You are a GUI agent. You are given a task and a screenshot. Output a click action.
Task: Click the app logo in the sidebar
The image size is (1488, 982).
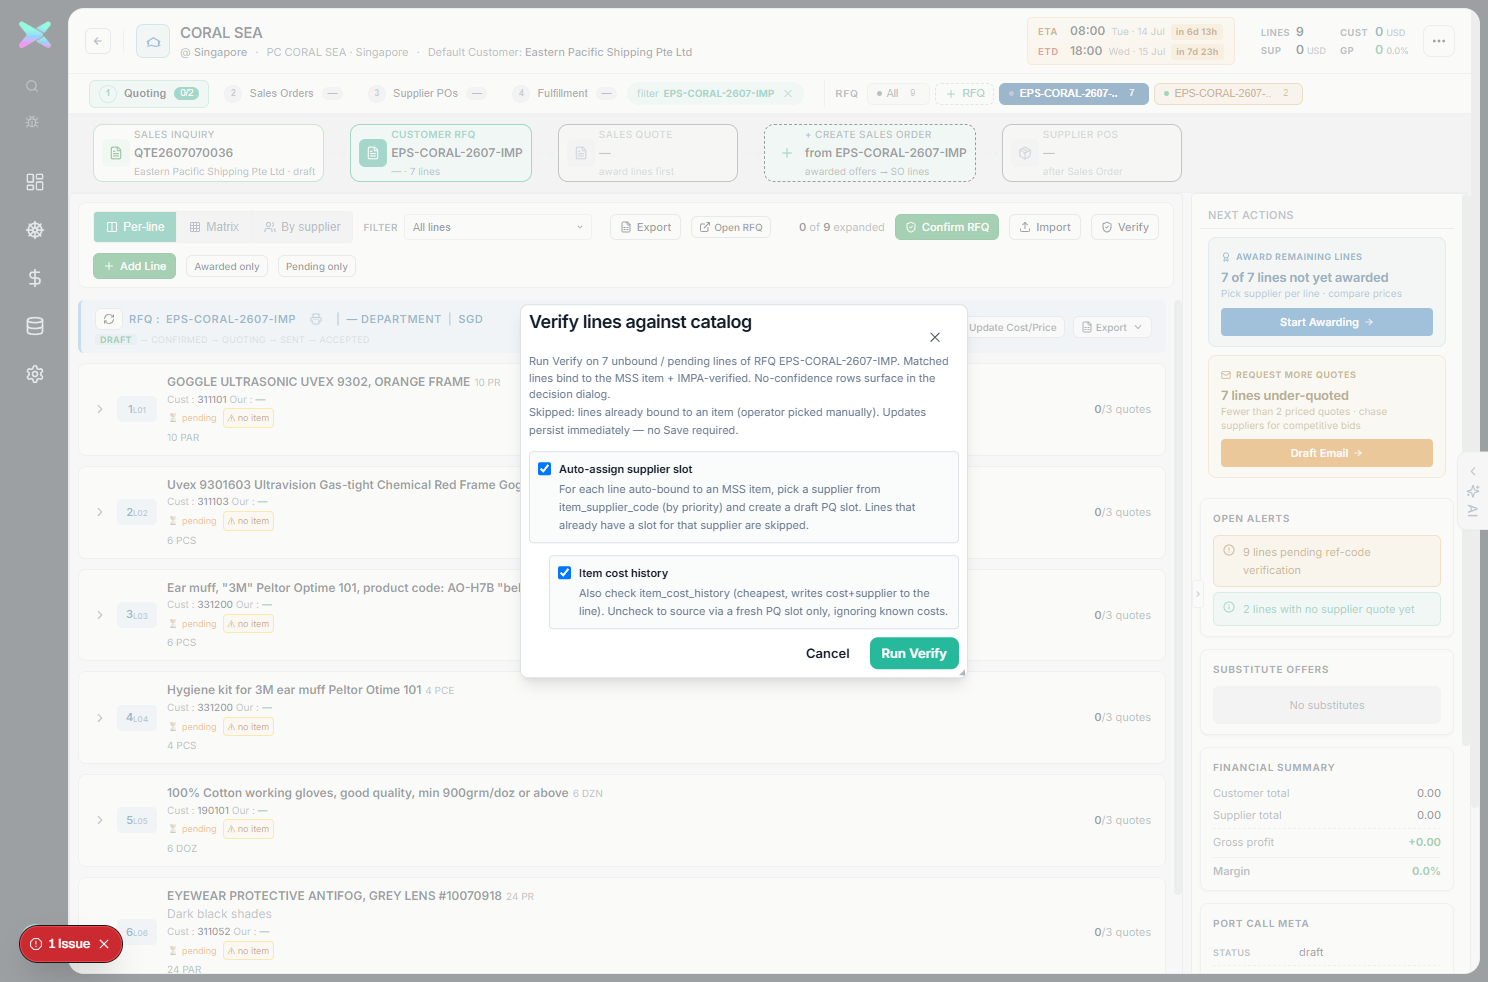pyautogui.click(x=35, y=35)
